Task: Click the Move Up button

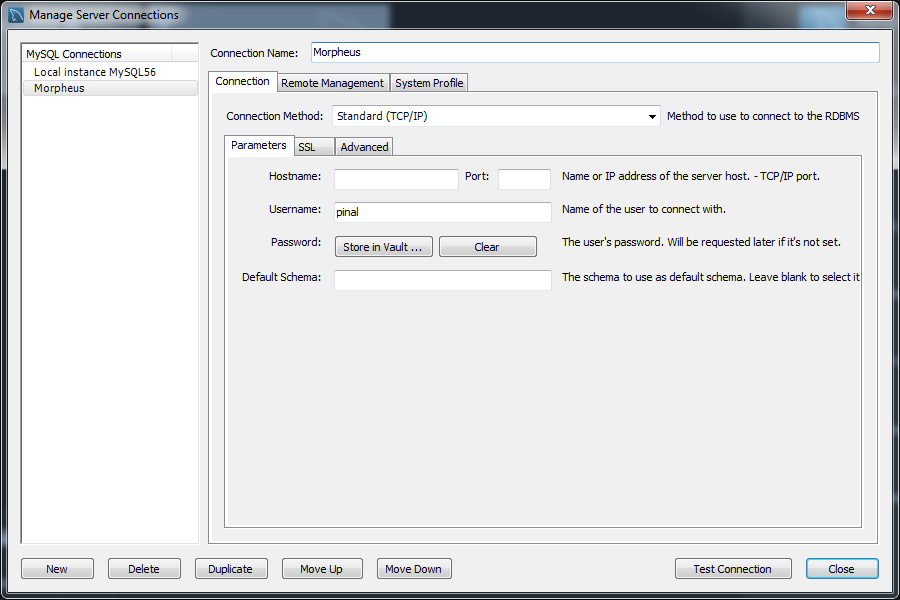Action: [x=322, y=569]
